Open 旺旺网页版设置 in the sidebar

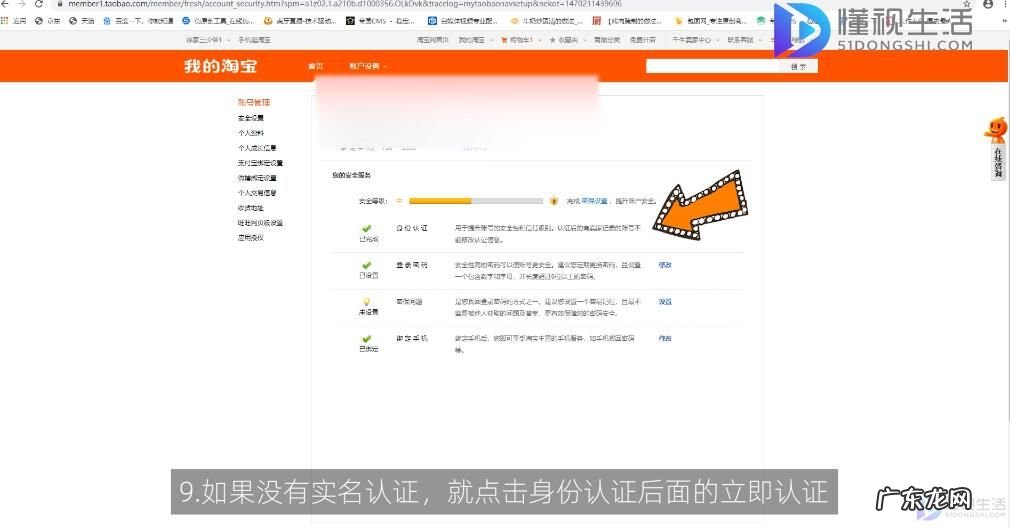(x=260, y=223)
